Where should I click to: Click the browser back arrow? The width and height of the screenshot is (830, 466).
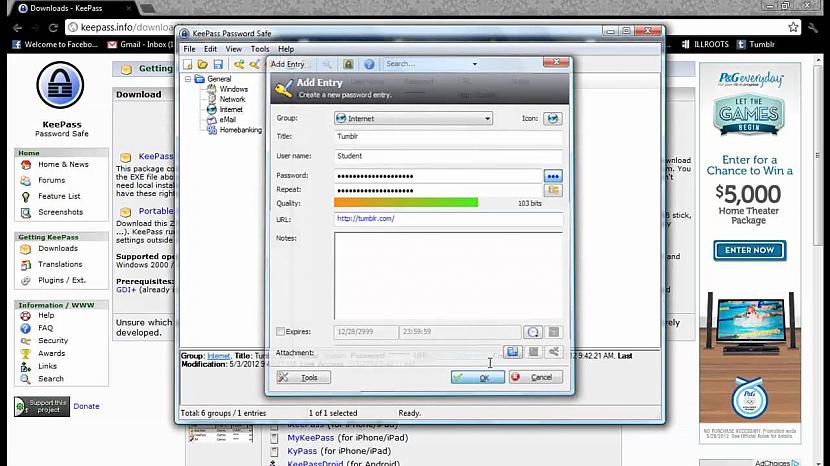pyautogui.click(x=17, y=28)
